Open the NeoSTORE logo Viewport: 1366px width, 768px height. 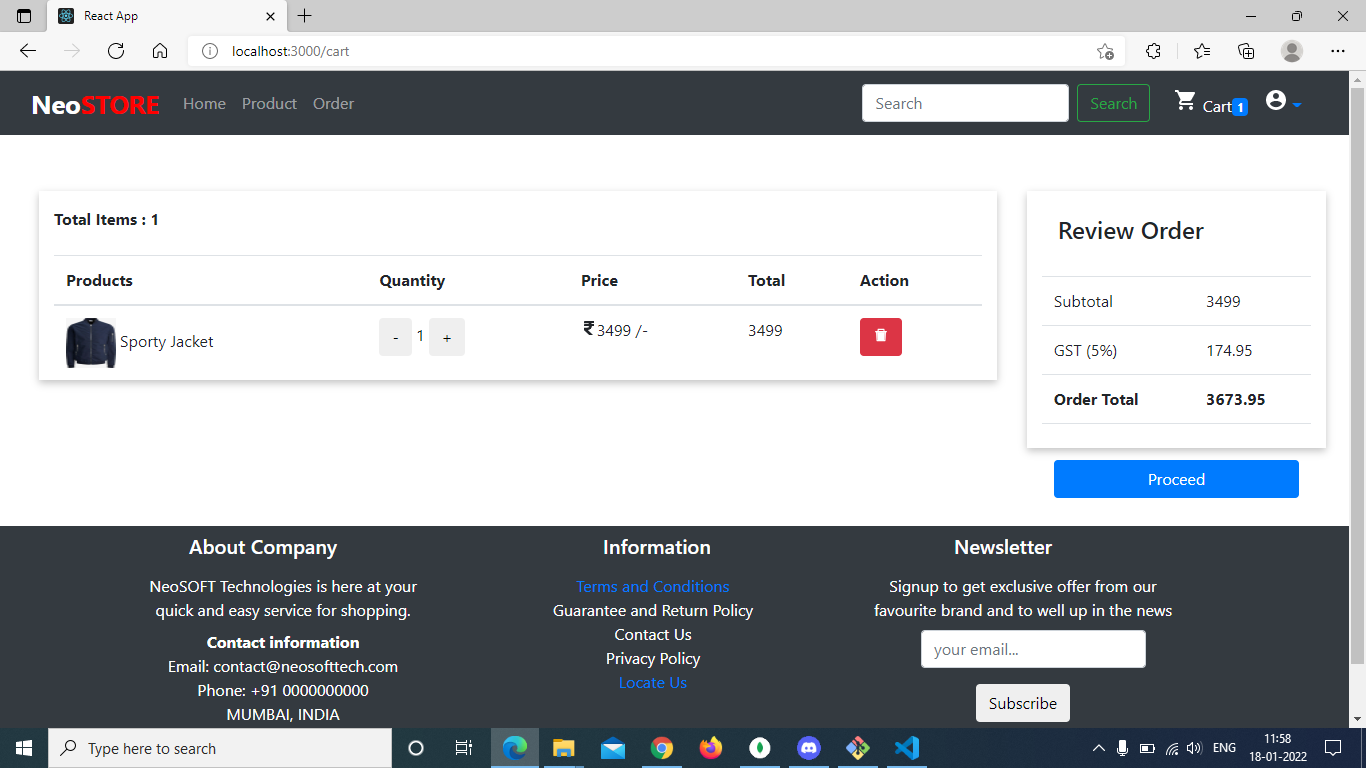[95, 103]
